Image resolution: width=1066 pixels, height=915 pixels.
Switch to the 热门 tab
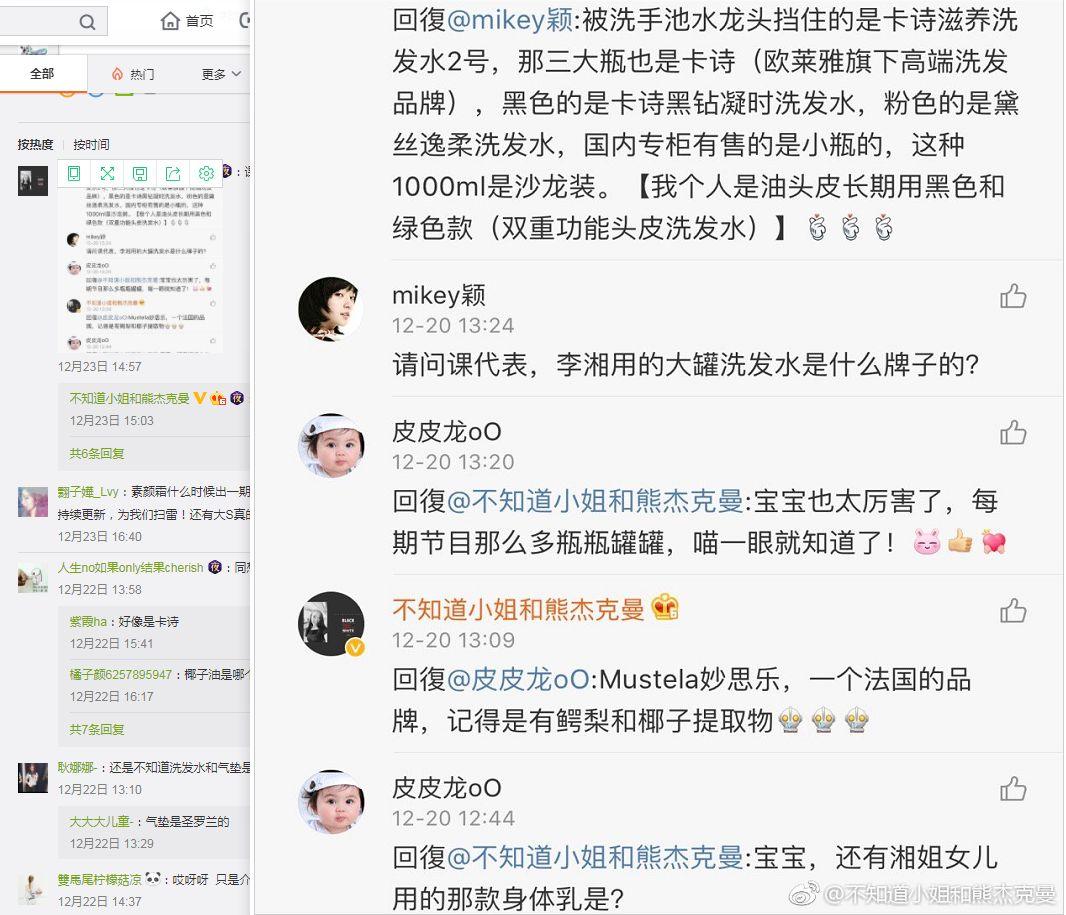(133, 74)
